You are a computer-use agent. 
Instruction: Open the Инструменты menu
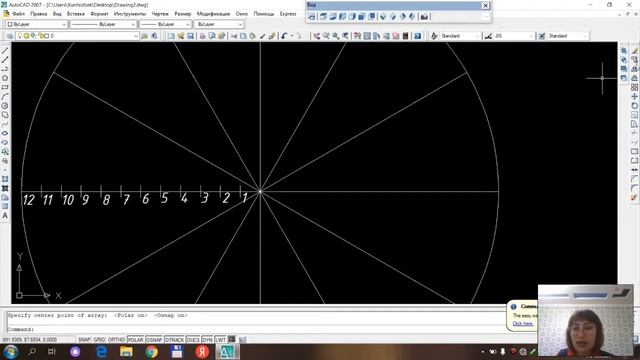130,14
